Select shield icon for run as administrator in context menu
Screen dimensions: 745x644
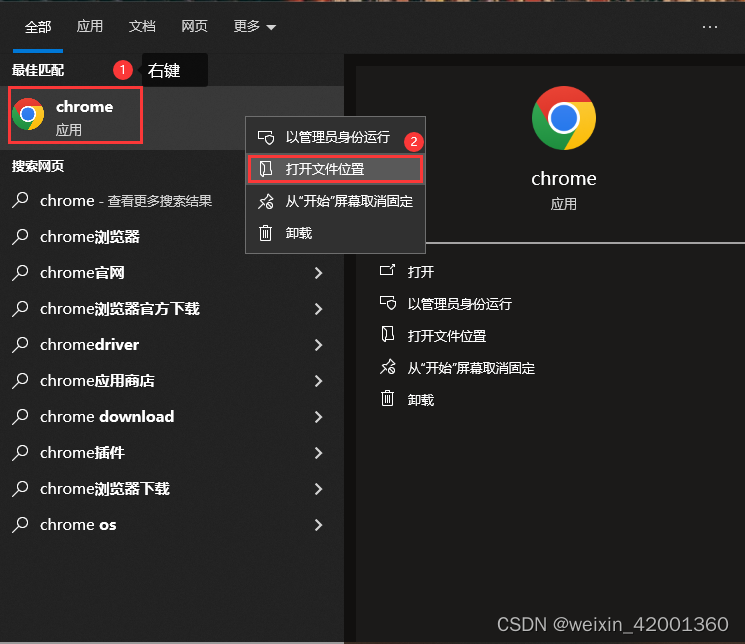266,137
